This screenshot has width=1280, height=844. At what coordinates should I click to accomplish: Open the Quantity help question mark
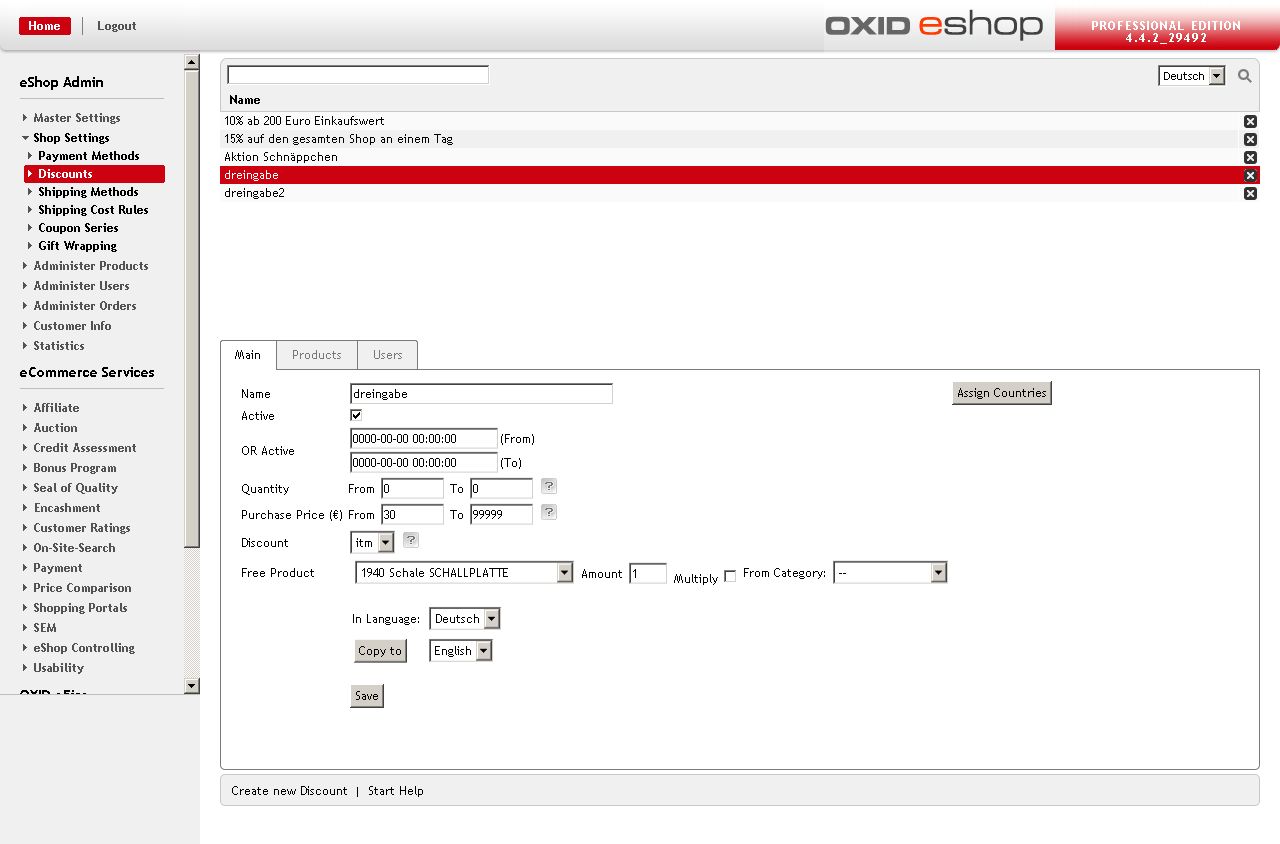(x=549, y=487)
